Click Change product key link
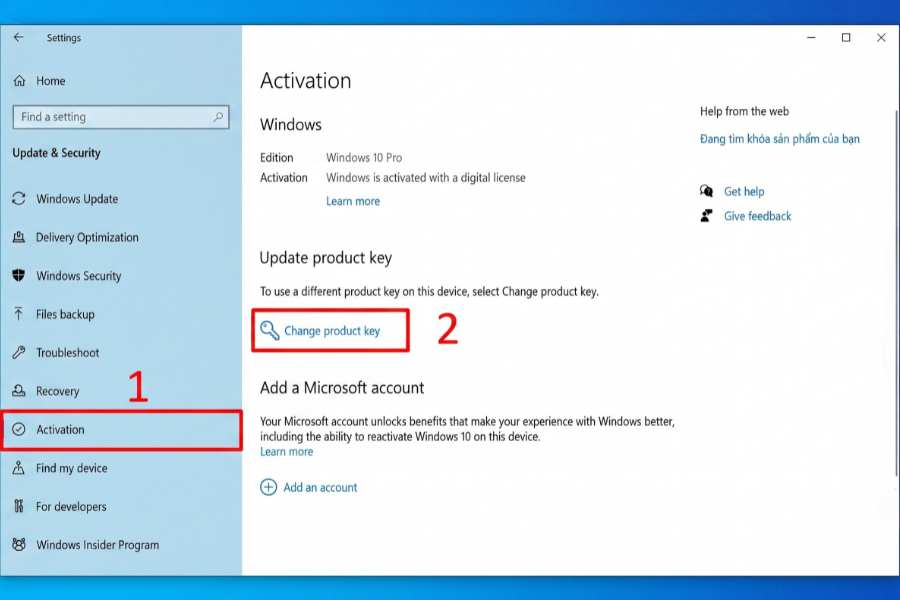Viewport: 900px width, 600px height. [x=332, y=331]
